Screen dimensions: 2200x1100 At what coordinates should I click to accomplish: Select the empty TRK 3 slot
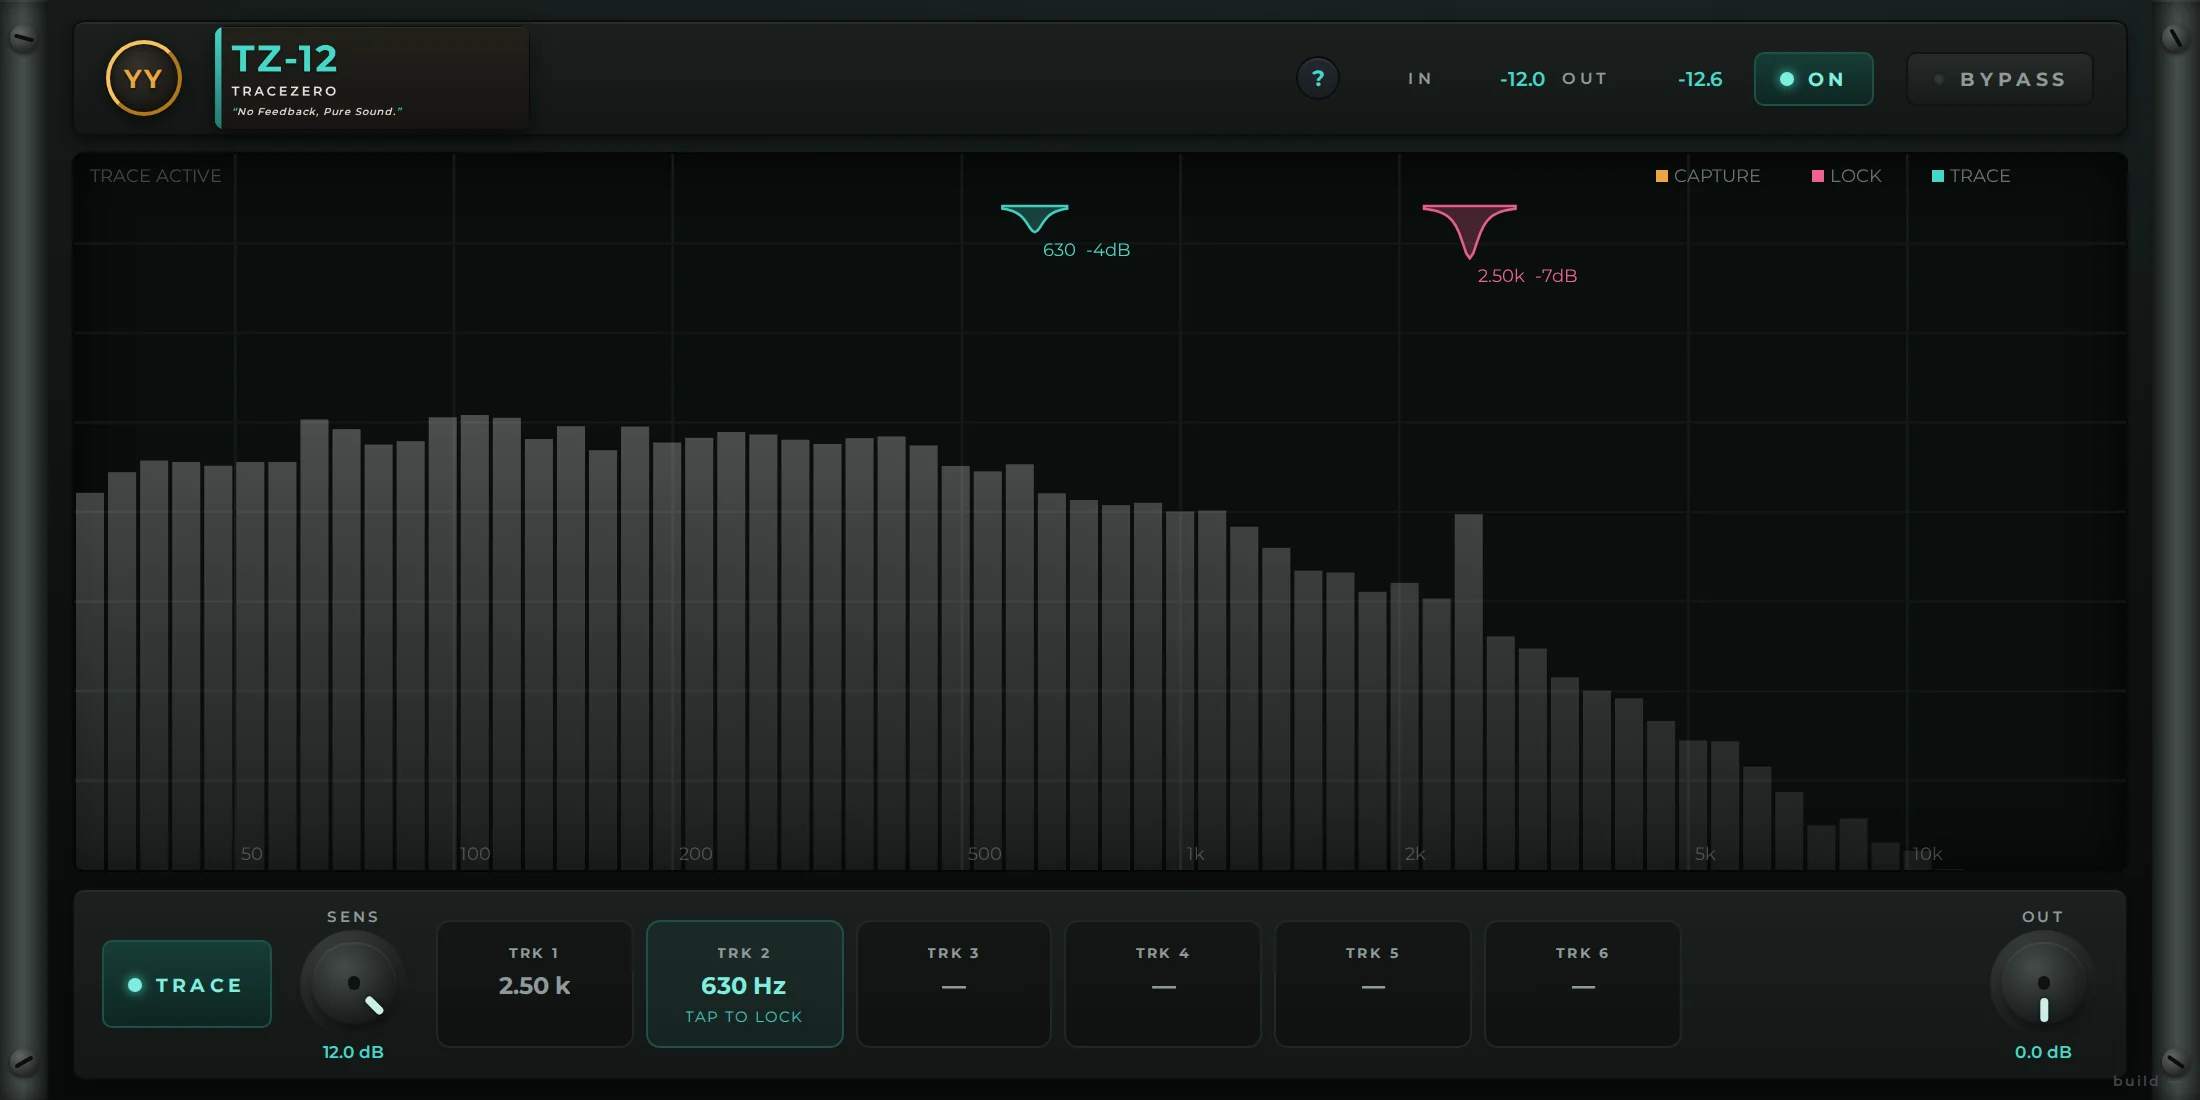[x=954, y=984]
